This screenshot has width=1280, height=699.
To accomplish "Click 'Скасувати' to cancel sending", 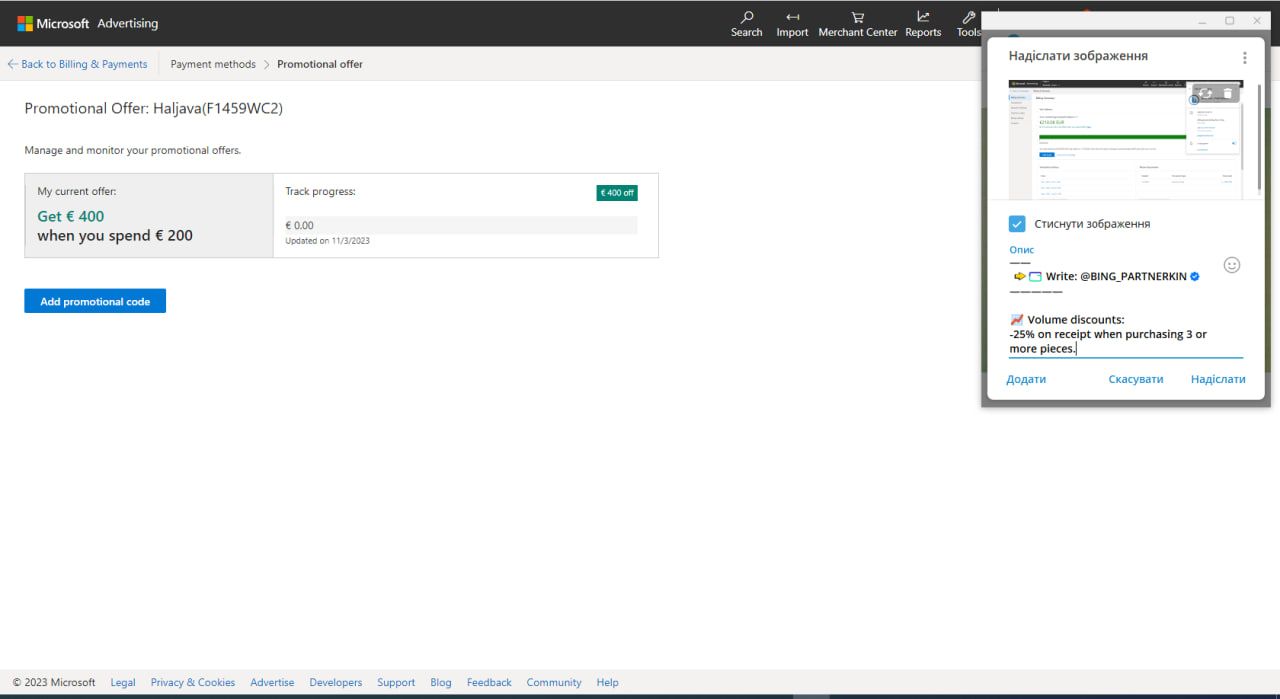I will [x=1135, y=379].
